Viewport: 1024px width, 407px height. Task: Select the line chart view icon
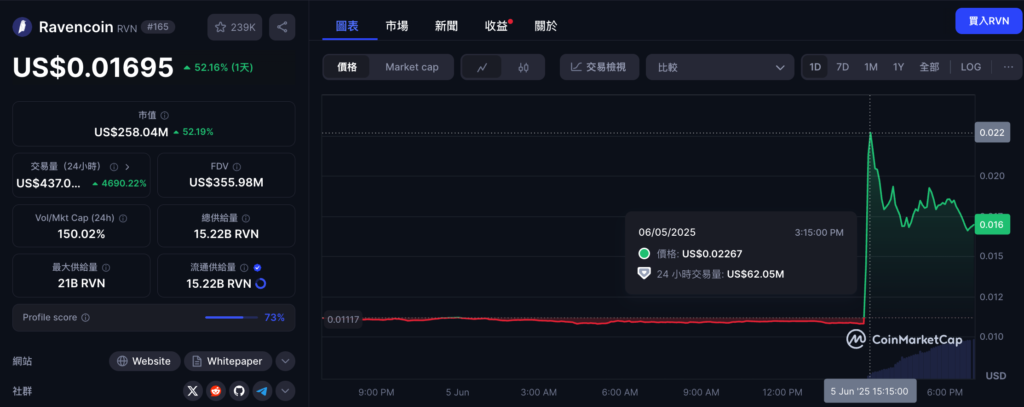(x=482, y=67)
